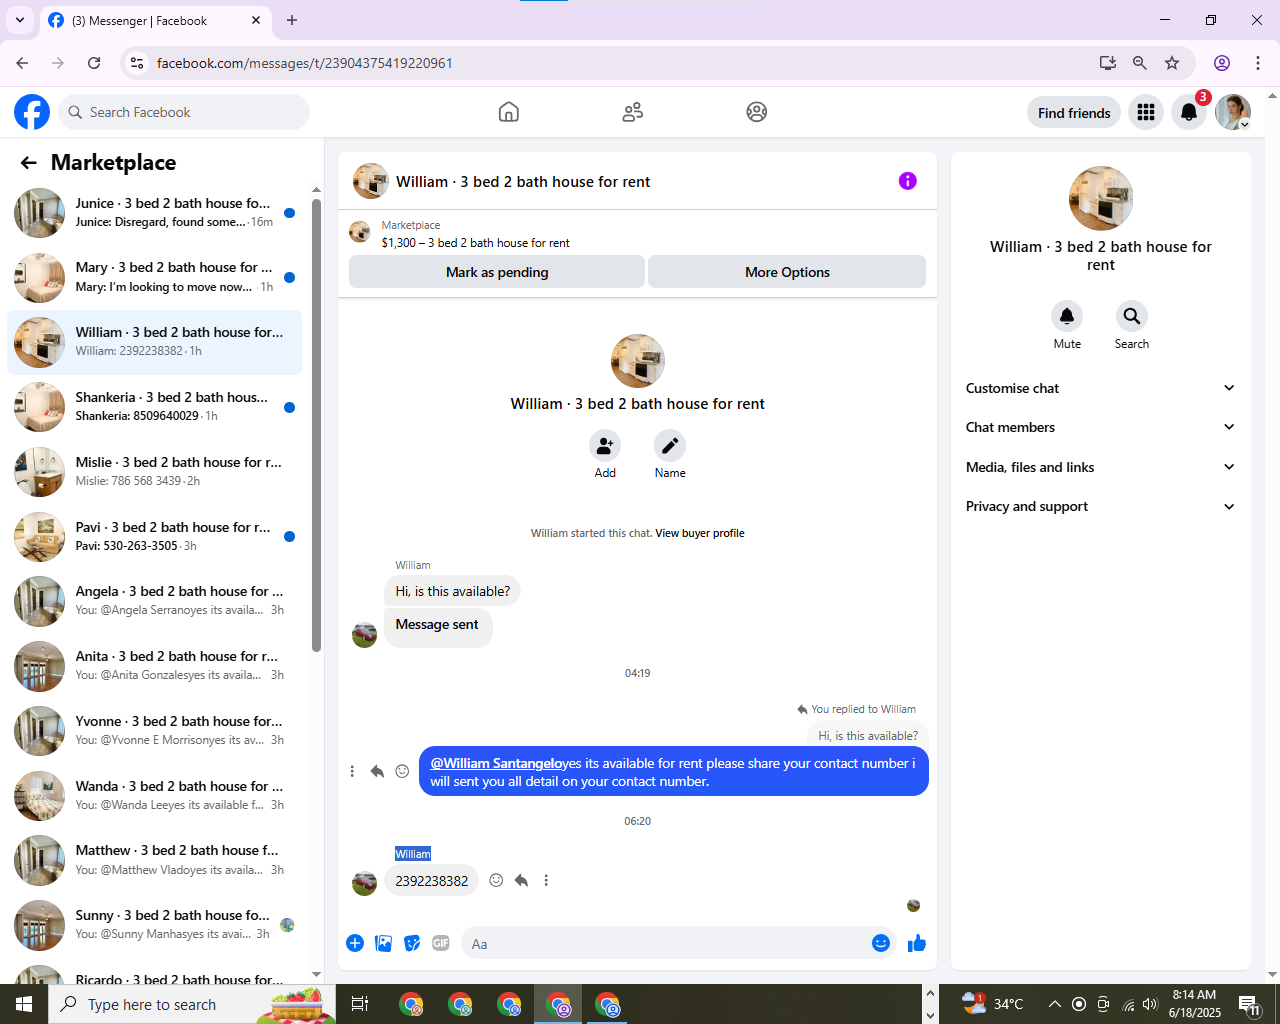1280x1024 pixels.
Task: Open Chrome three-dot menu
Action: coord(1258,63)
